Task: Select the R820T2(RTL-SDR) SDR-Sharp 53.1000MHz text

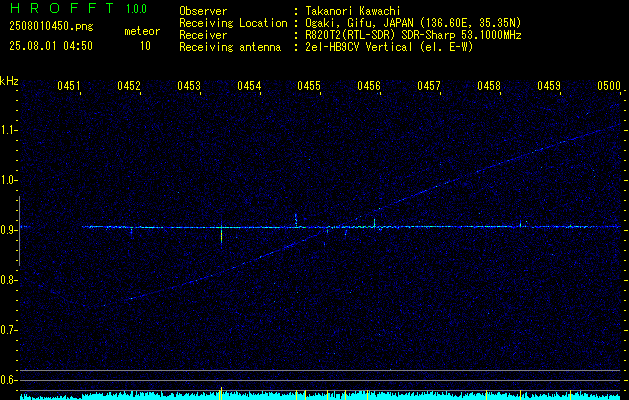Action: (413, 35)
